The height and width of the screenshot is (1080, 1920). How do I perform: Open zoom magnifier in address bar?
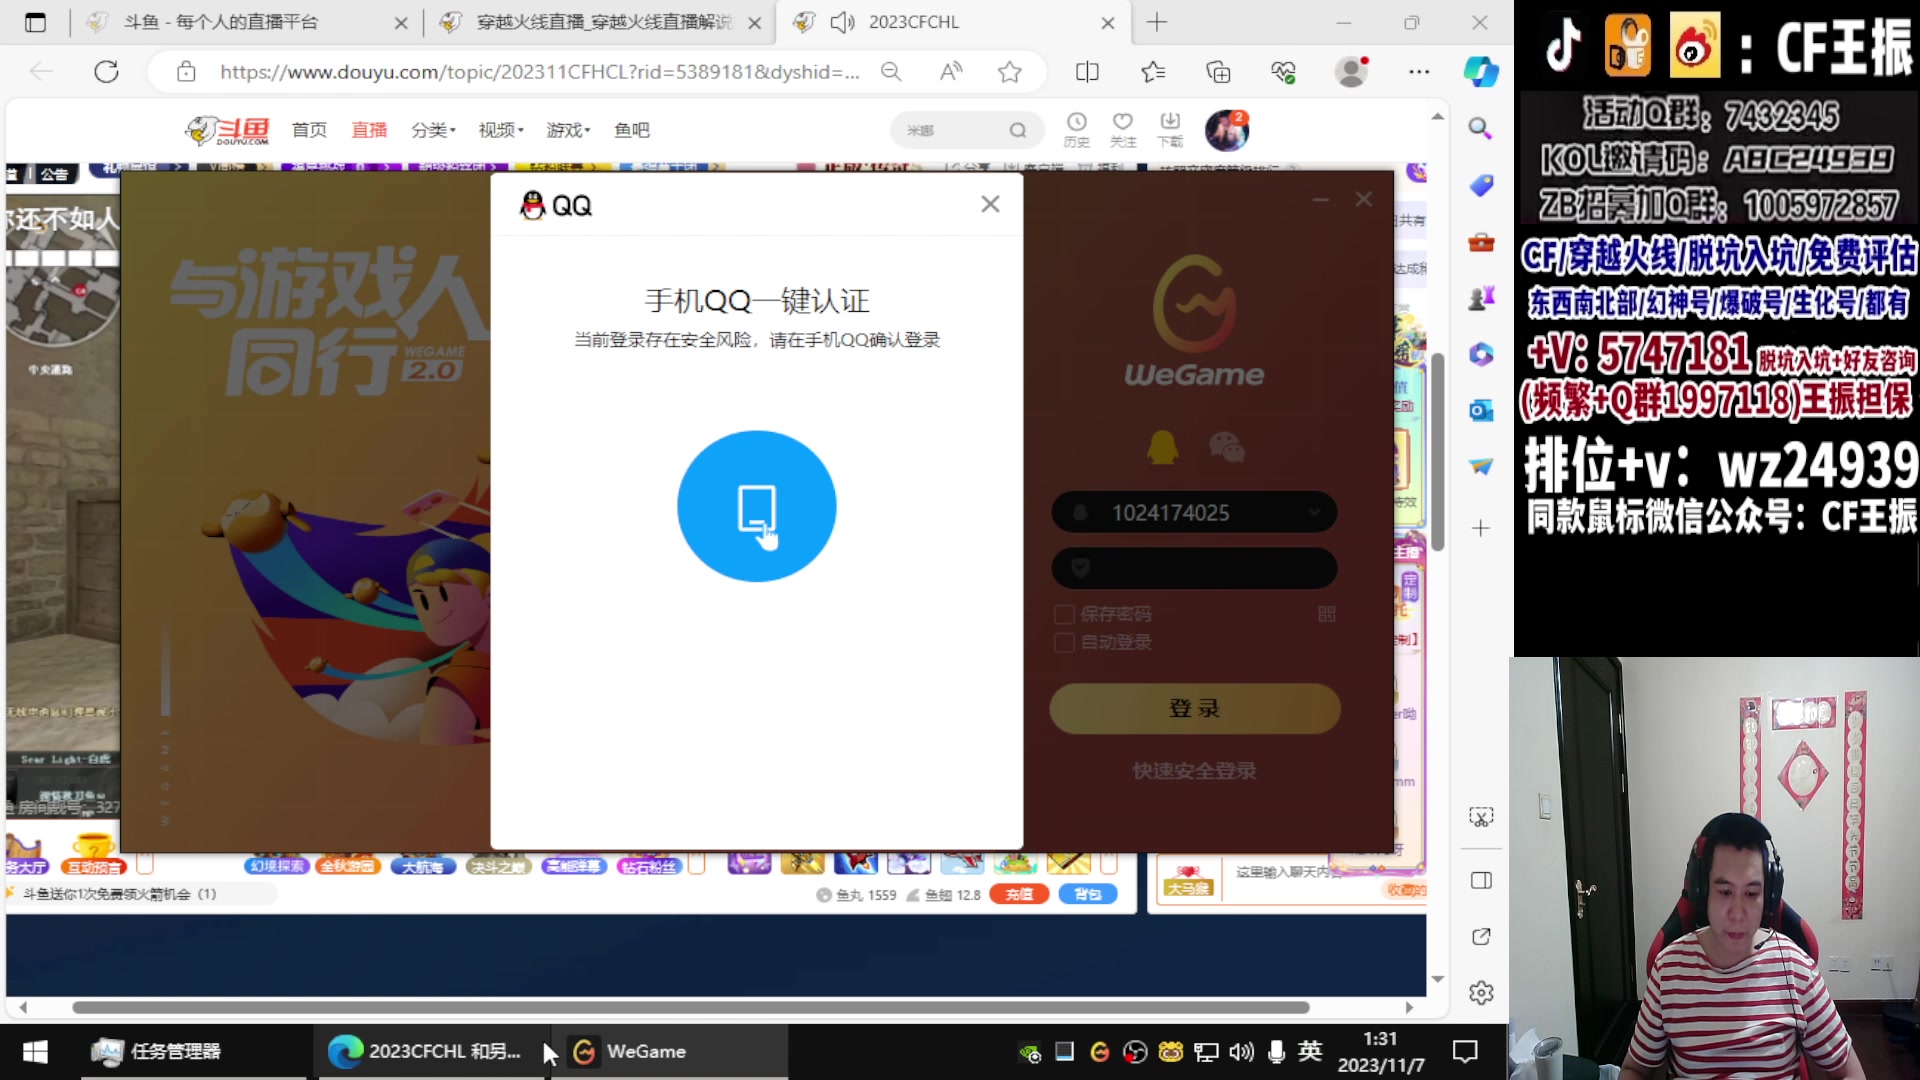click(891, 72)
